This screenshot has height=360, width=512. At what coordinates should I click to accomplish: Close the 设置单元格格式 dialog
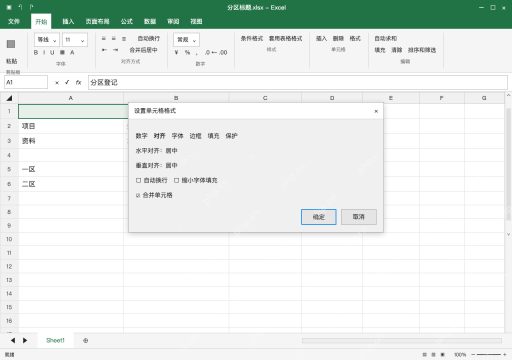click(x=376, y=111)
